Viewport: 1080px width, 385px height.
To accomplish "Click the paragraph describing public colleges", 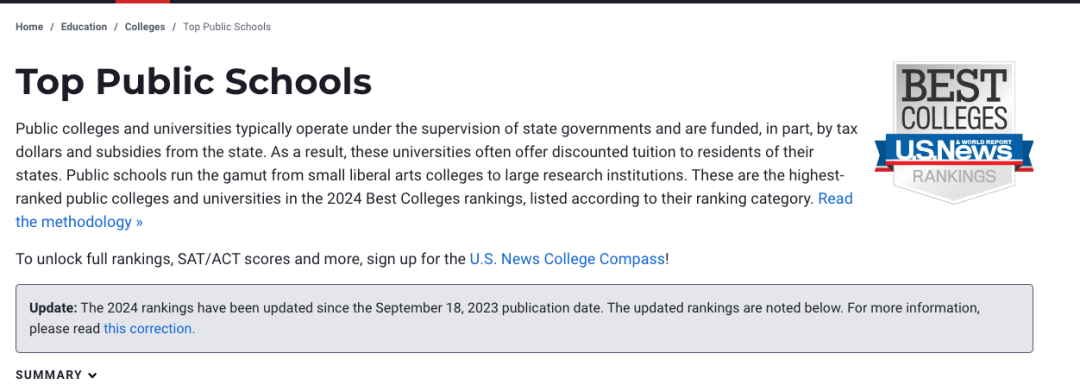I will click(436, 176).
